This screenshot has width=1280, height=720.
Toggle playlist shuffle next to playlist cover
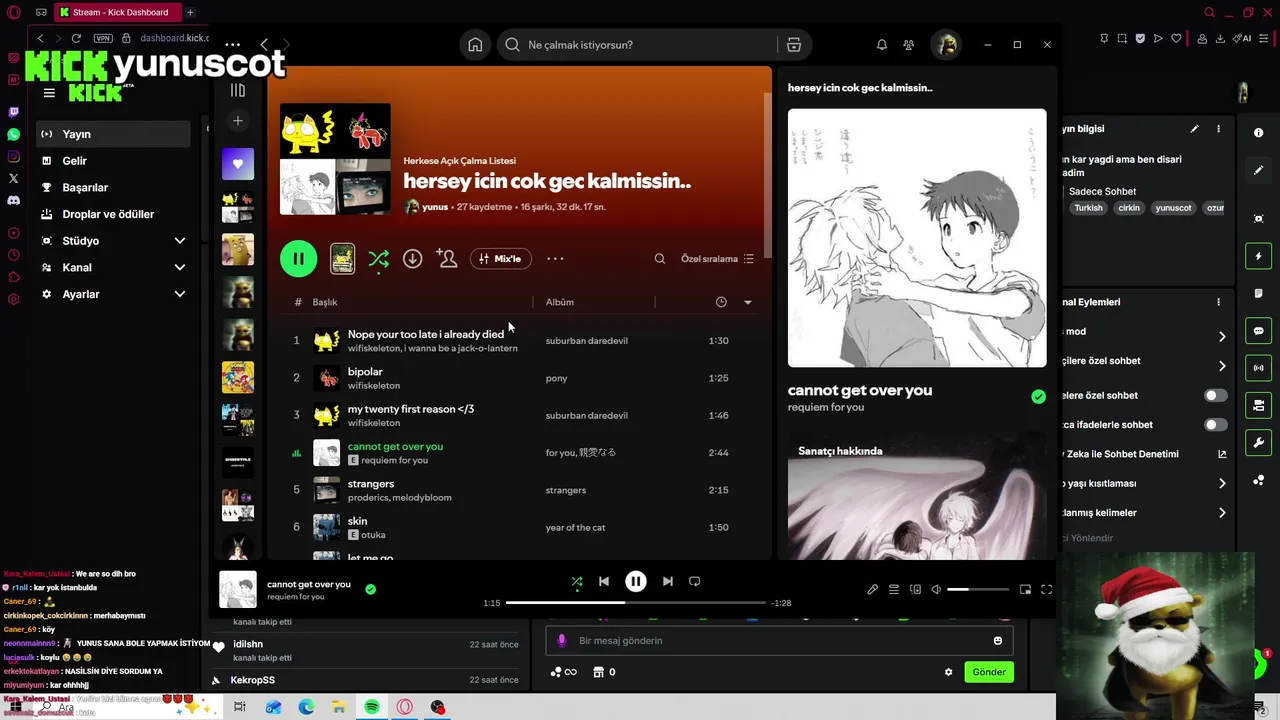click(378, 259)
